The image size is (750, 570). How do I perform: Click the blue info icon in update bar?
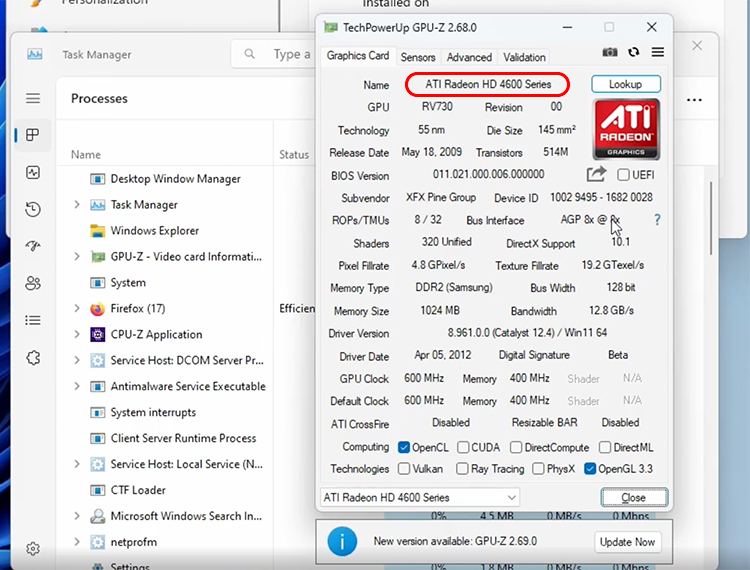tap(342, 541)
